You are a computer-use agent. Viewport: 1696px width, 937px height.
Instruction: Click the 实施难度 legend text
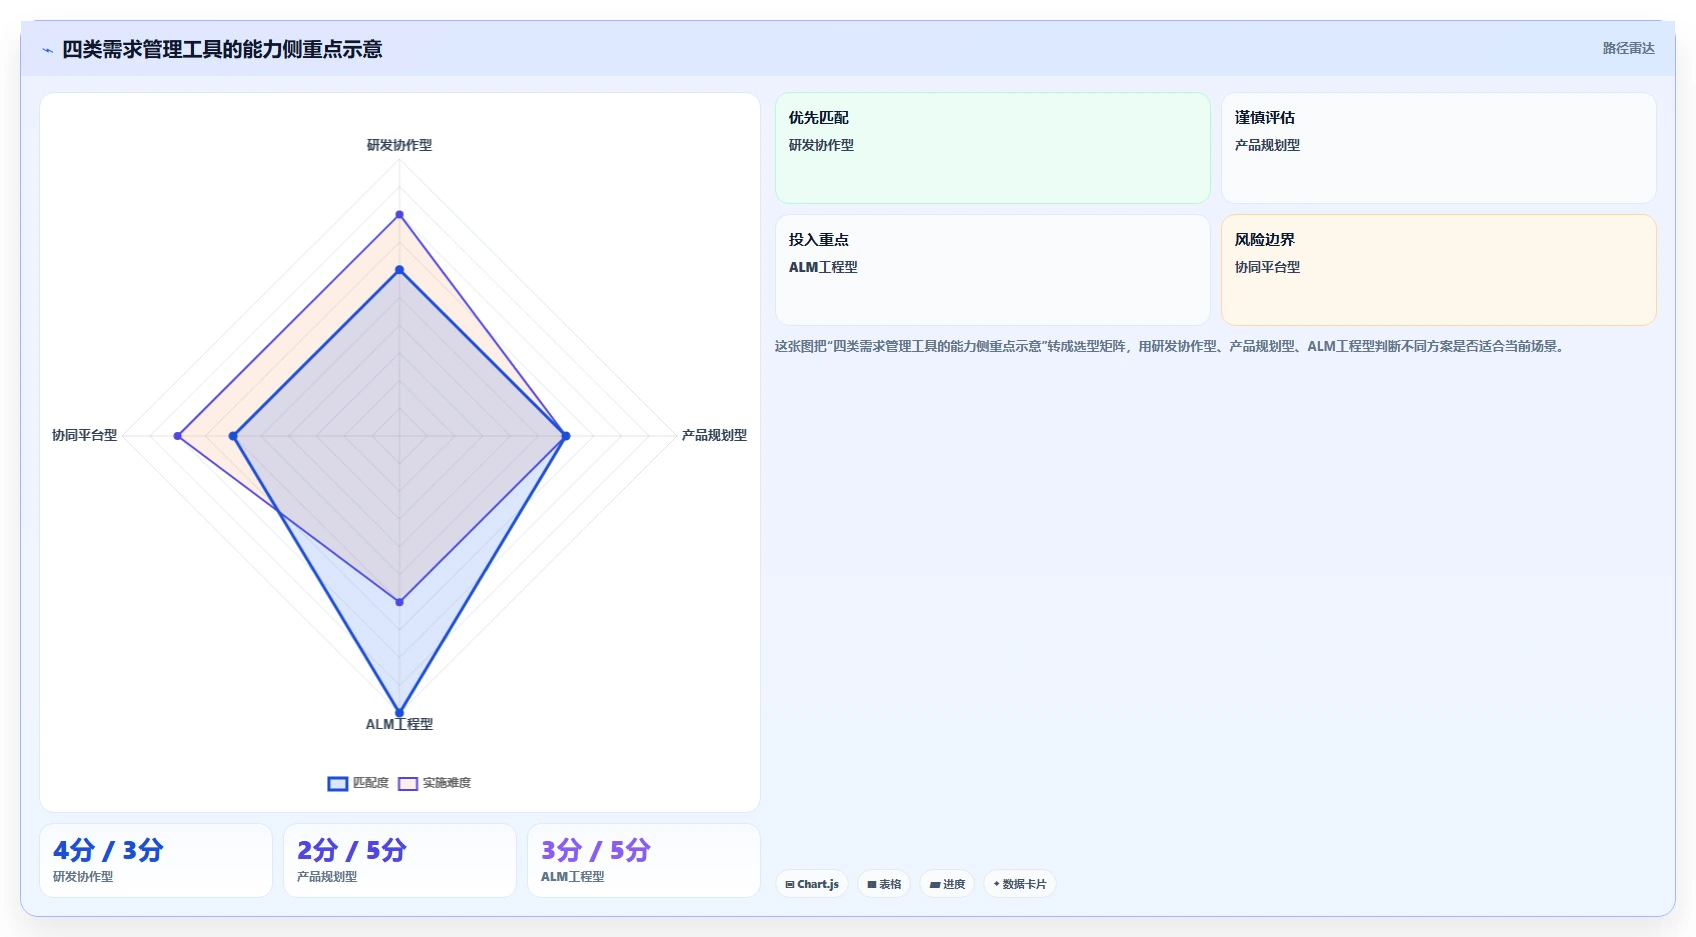[x=447, y=783]
